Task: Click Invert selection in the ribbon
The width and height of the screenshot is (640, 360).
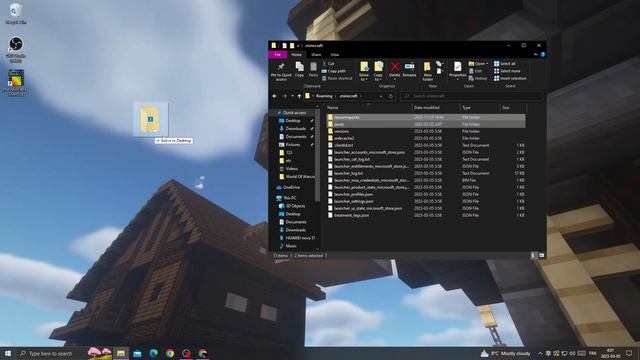Action: point(510,78)
